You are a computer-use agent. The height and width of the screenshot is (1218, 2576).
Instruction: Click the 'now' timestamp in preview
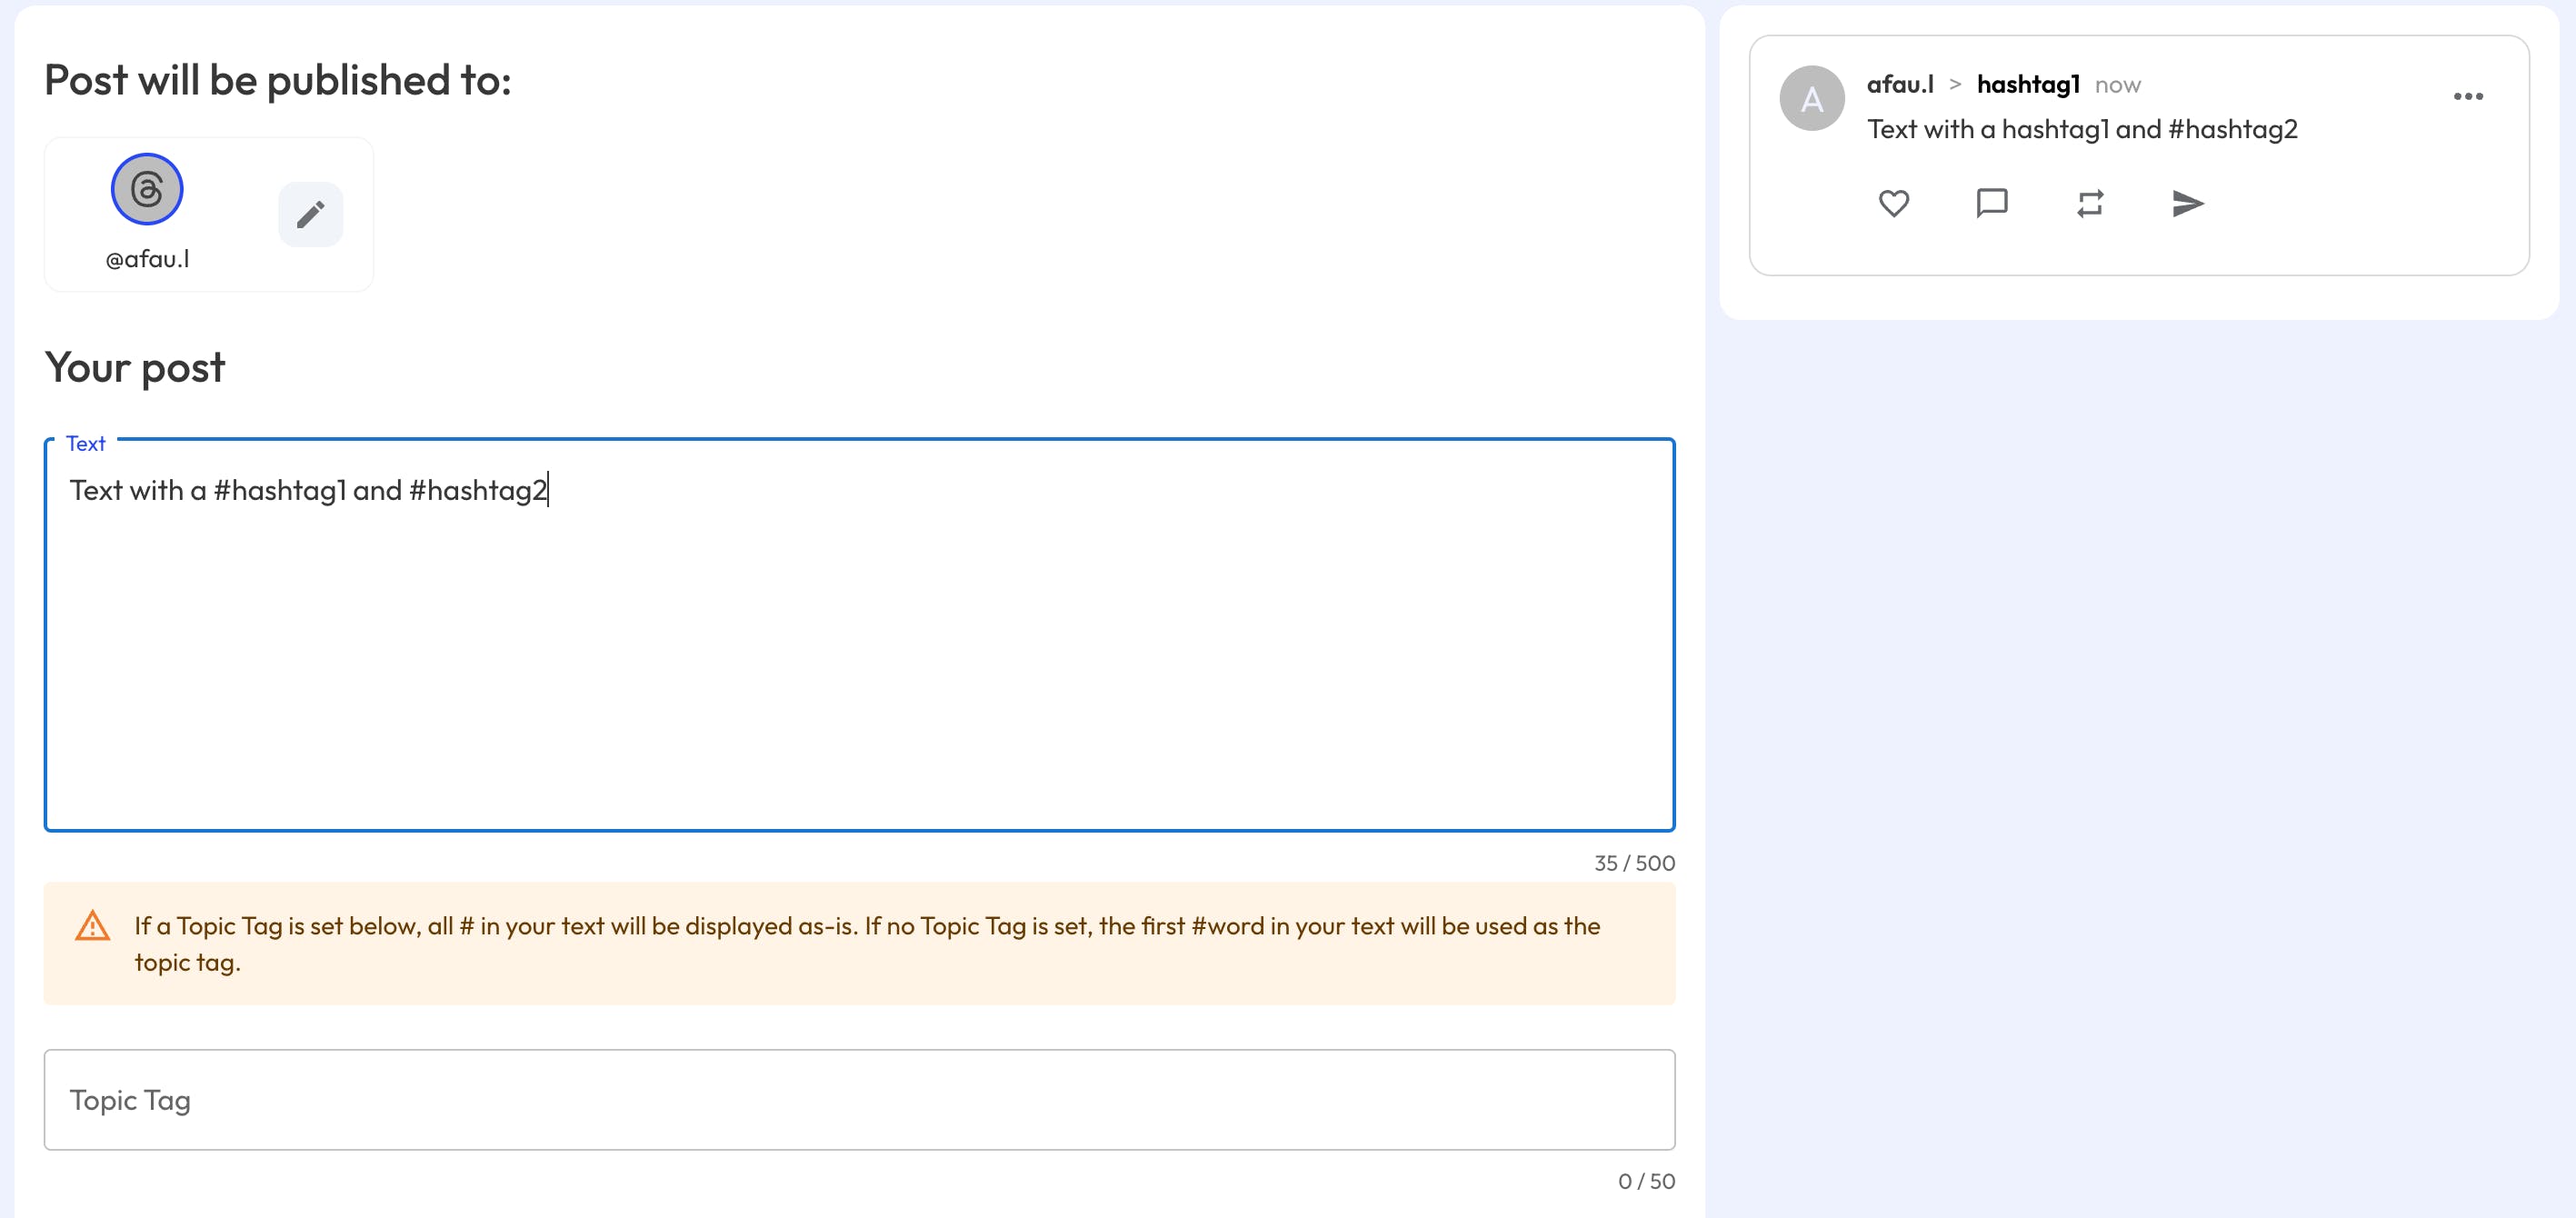[2117, 86]
